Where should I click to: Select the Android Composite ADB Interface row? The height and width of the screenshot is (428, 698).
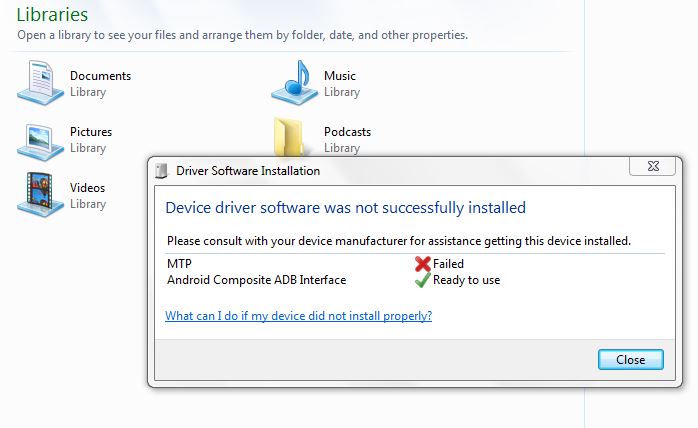(415, 280)
